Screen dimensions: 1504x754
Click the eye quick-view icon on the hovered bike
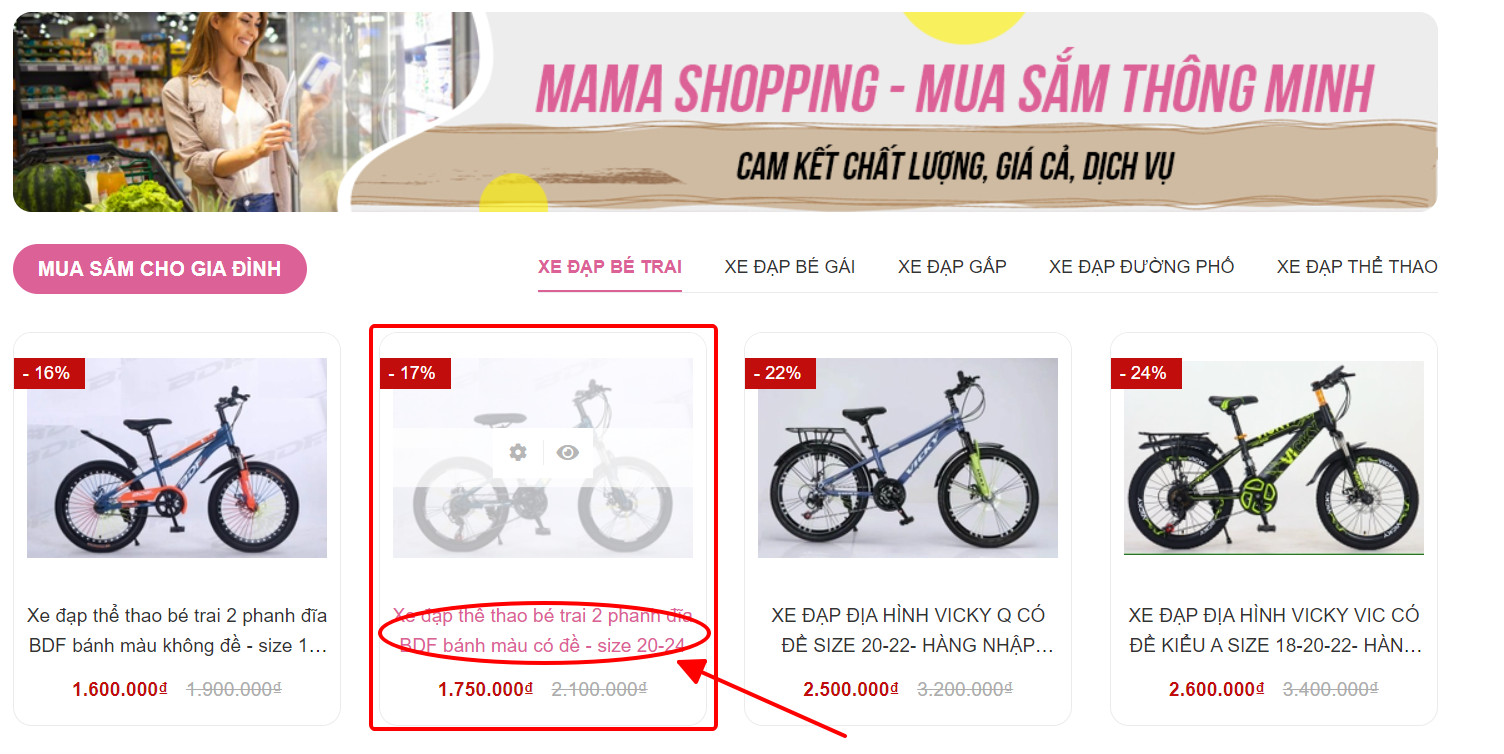tap(568, 453)
